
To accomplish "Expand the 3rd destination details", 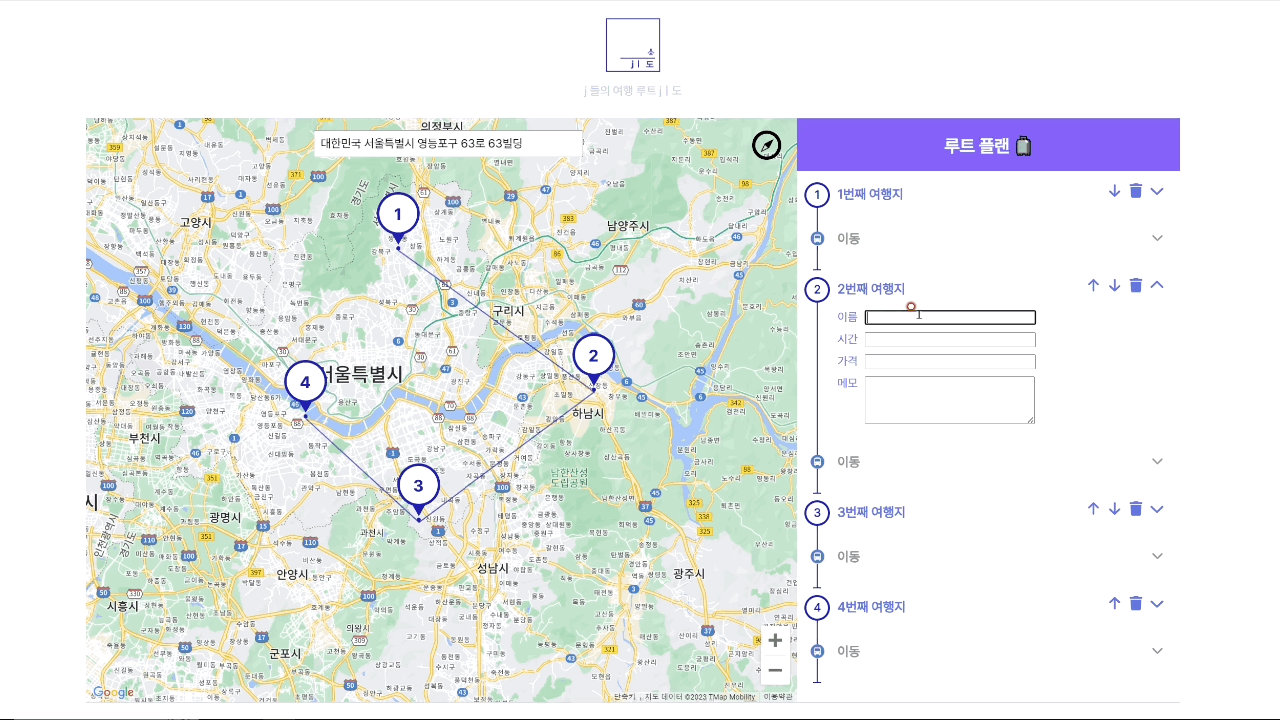I will tap(1157, 509).
